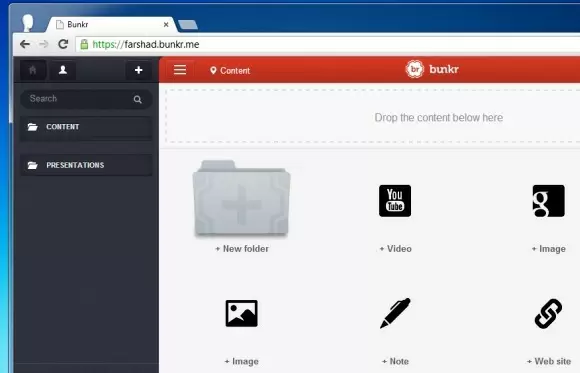Open the PRESENTATIONS folder in sidebar
580x373 pixels.
(x=86, y=165)
